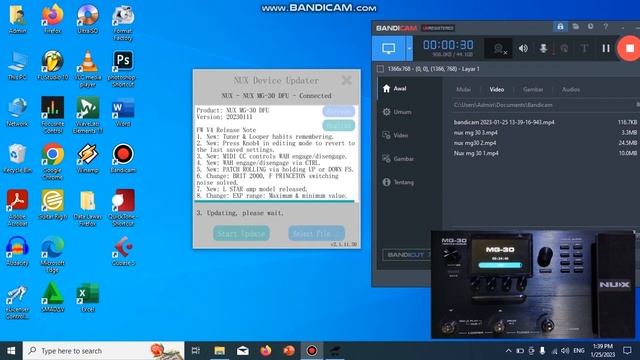Click the Bandicam output folder path field
Image resolution: width=640 pixels, height=360 pixels.
click(x=543, y=105)
